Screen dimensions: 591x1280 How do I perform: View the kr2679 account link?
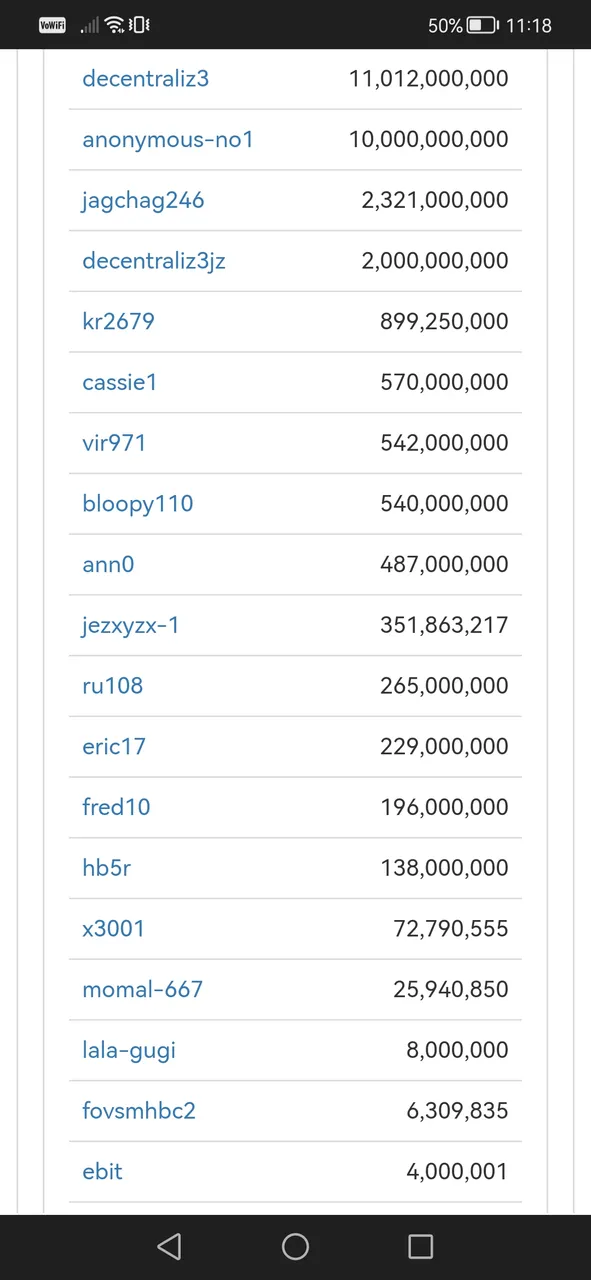coord(118,321)
